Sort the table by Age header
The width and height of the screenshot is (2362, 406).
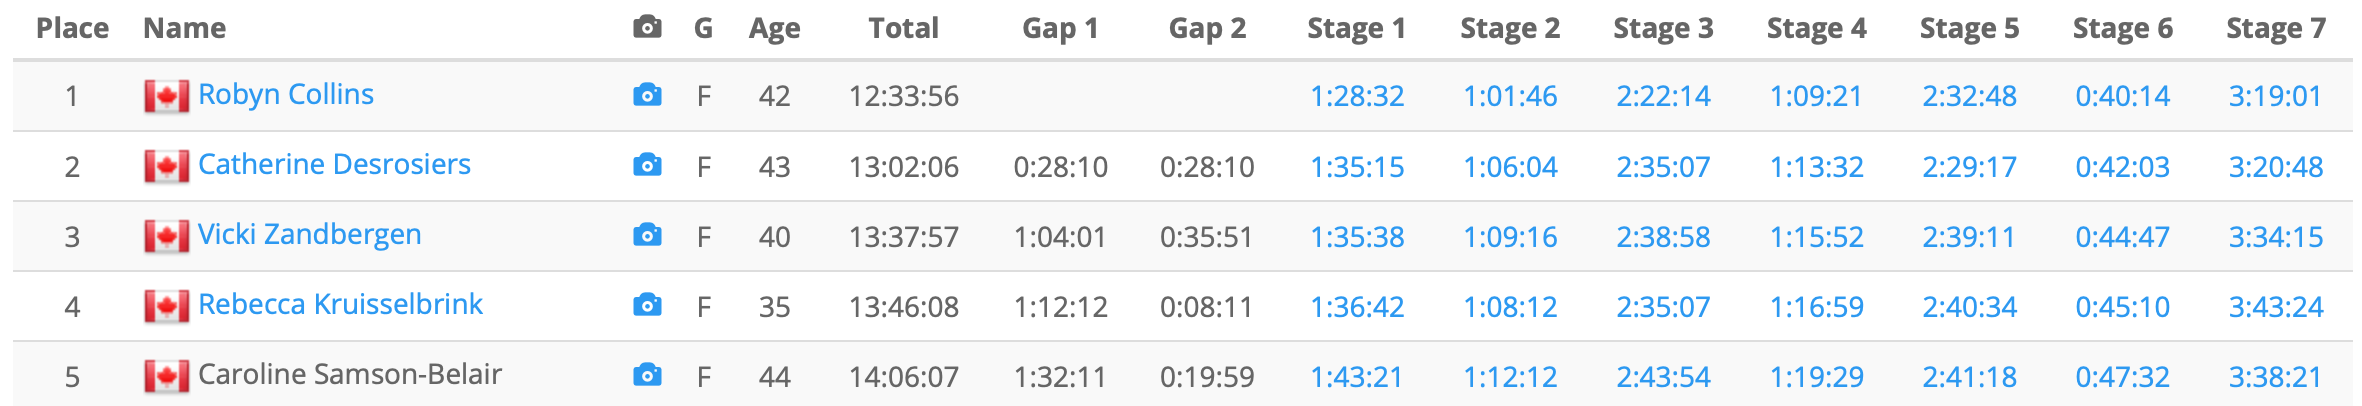click(x=774, y=28)
